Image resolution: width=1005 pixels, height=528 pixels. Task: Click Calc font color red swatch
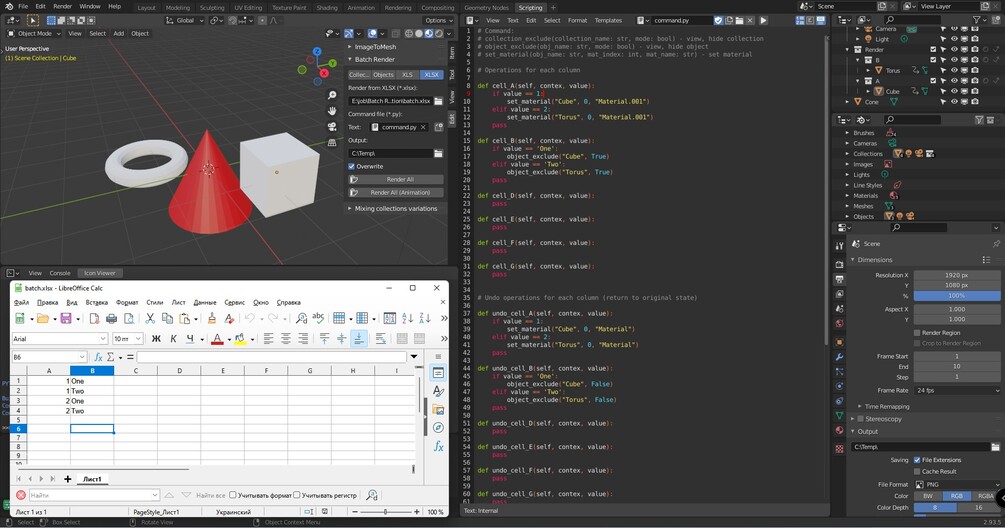tap(217, 338)
